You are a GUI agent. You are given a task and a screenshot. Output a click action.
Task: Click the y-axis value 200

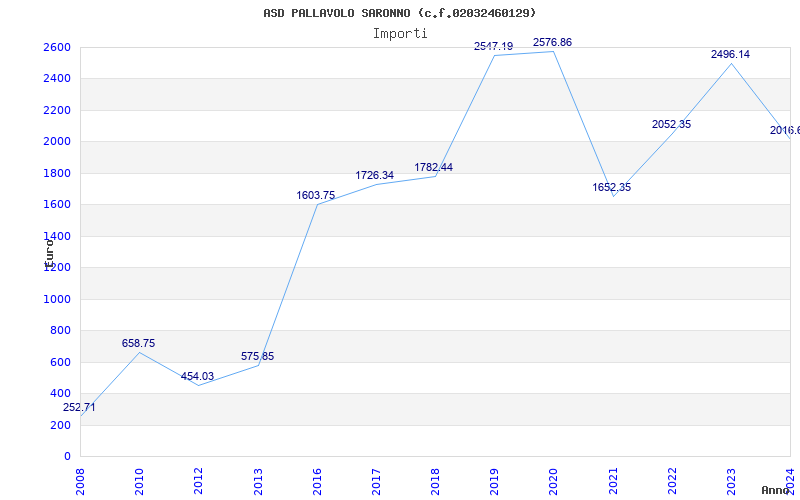(61, 425)
